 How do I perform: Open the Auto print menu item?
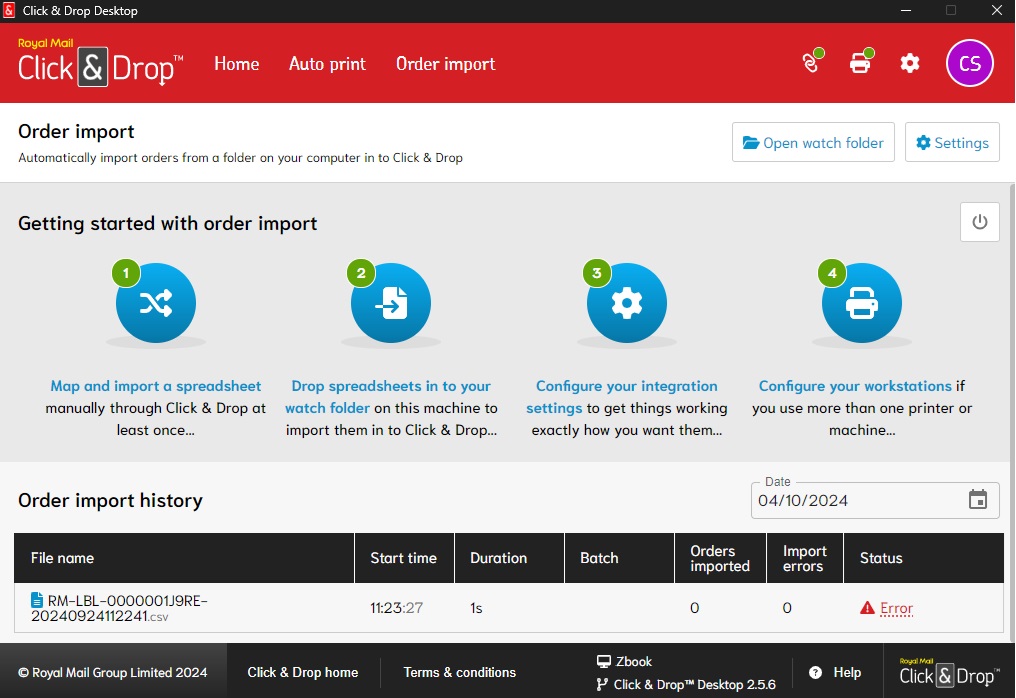click(x=327, y=64)
